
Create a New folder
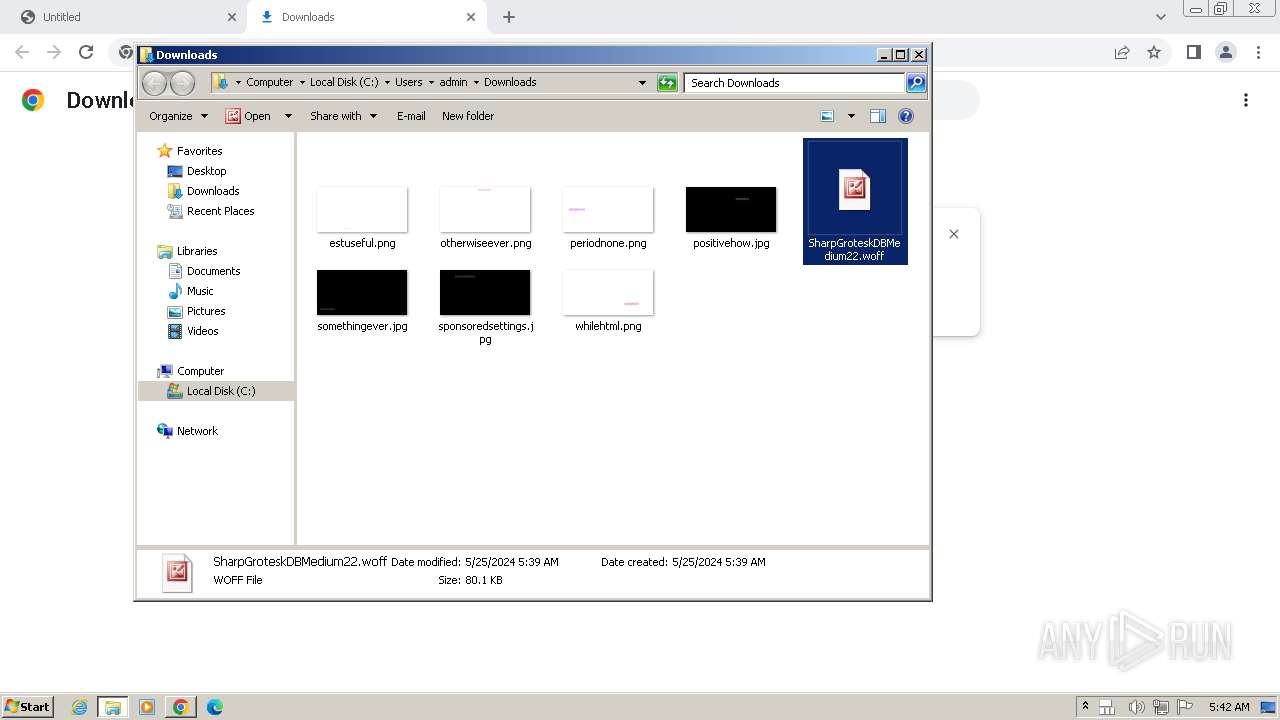click(468, 116)
